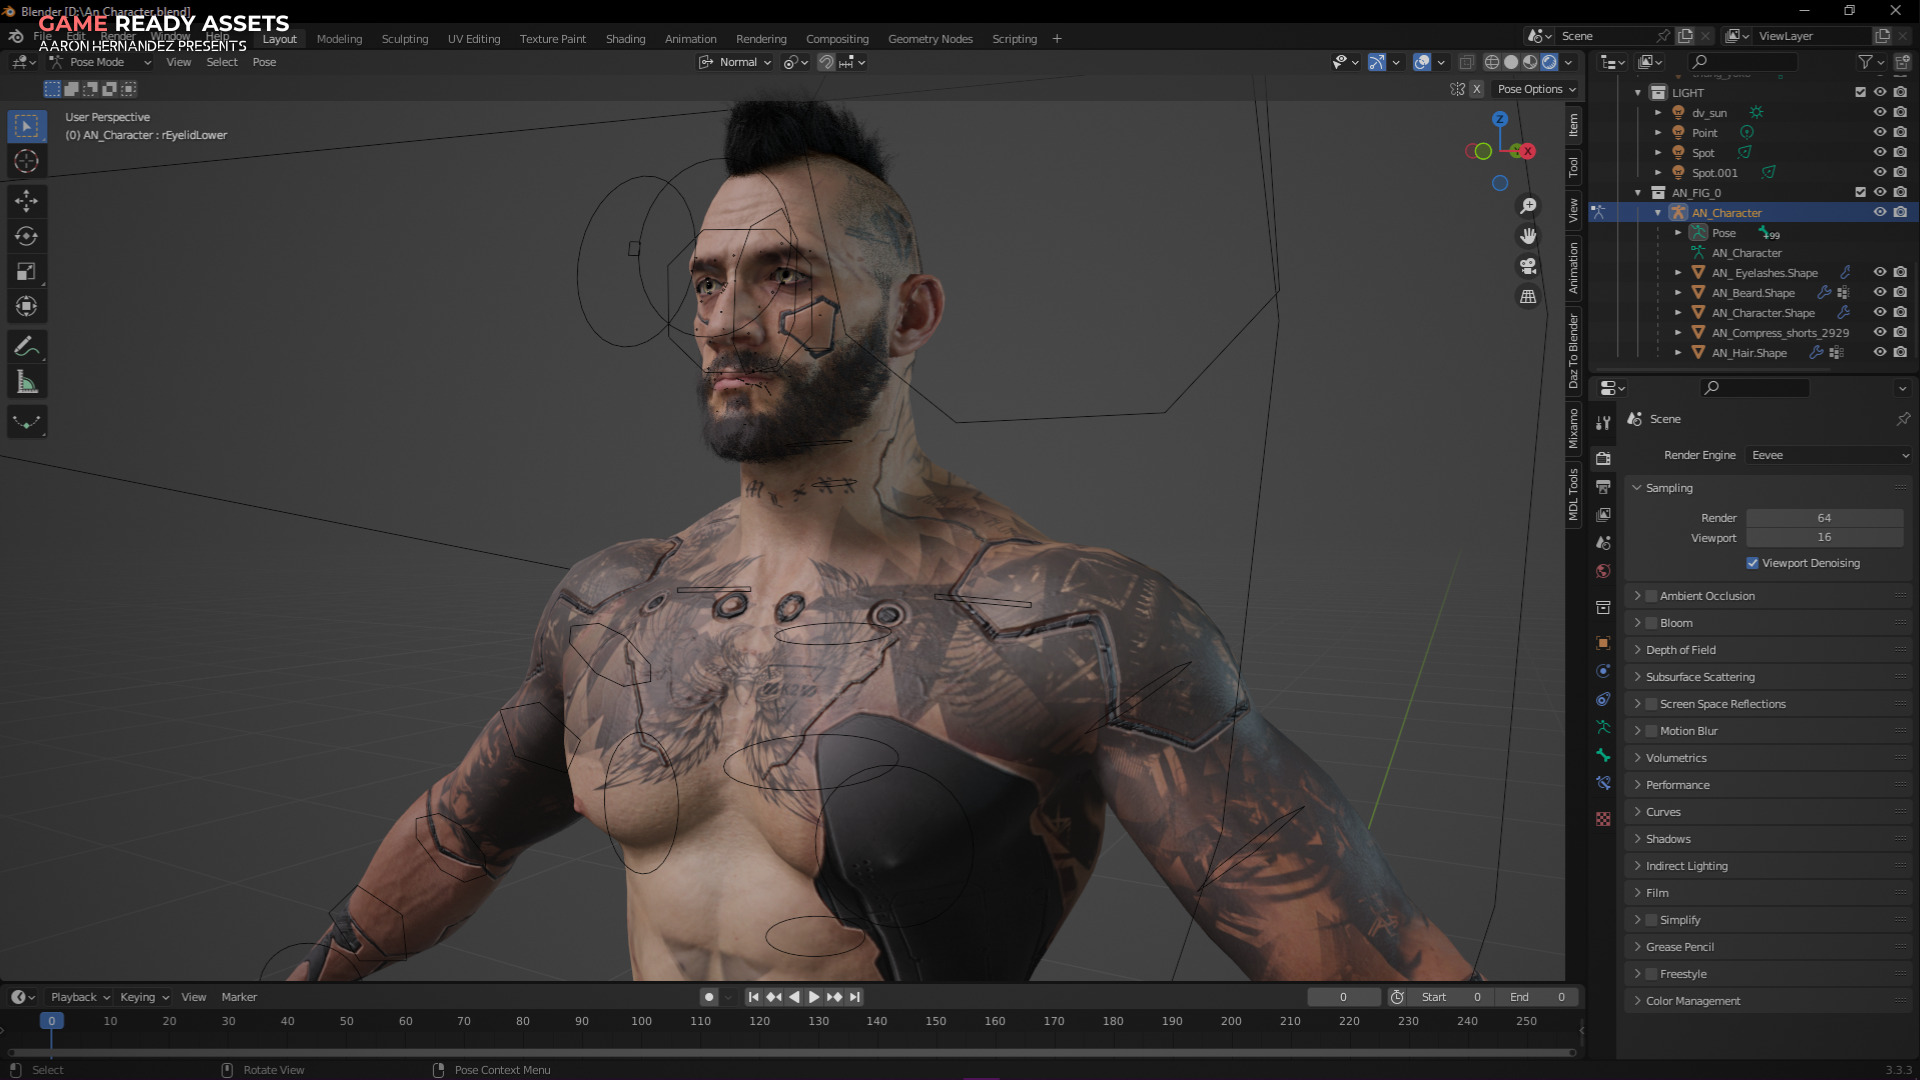Open Render properties tab icon

(x=1603, y=458)
